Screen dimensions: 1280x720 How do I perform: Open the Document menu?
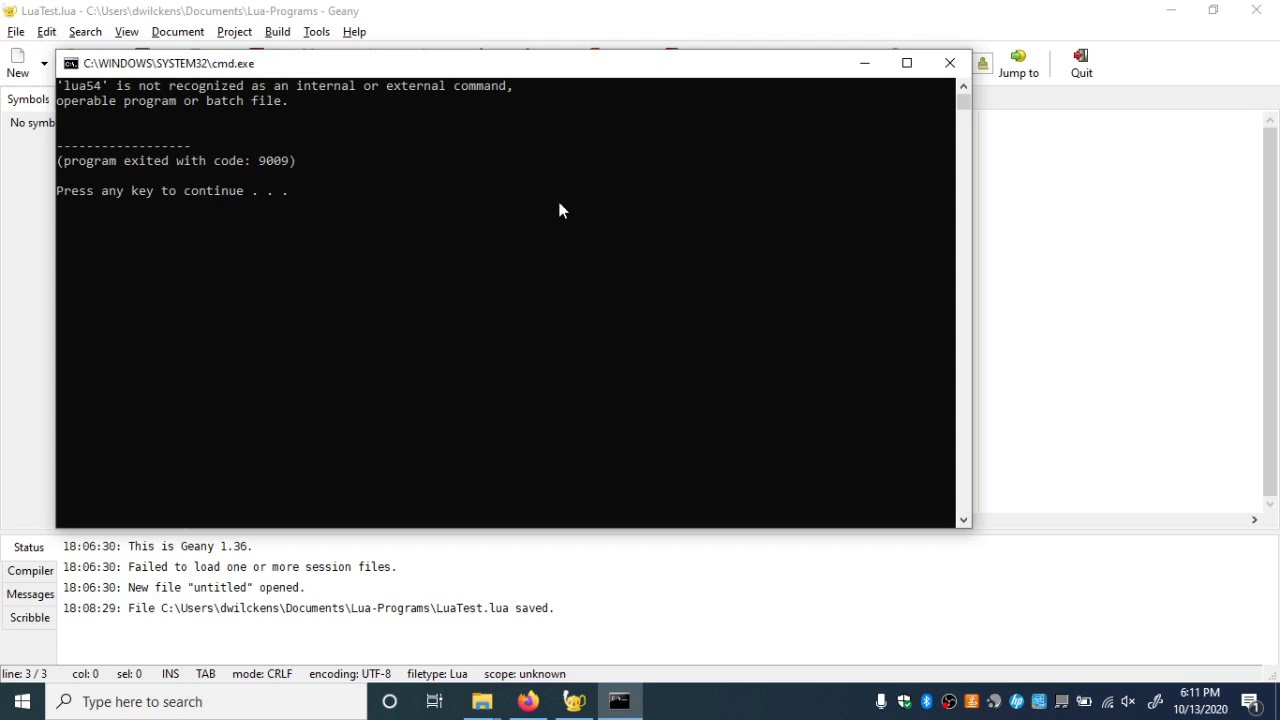coord(178,32)
